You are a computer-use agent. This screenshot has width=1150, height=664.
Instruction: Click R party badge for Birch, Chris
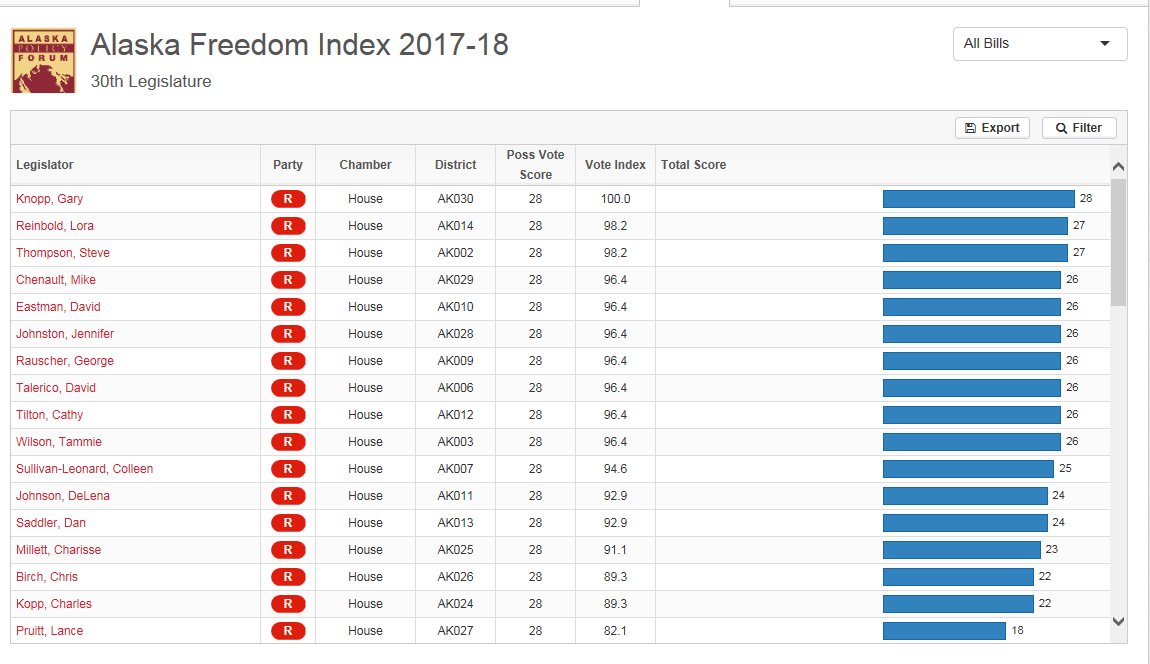[288, 577]
